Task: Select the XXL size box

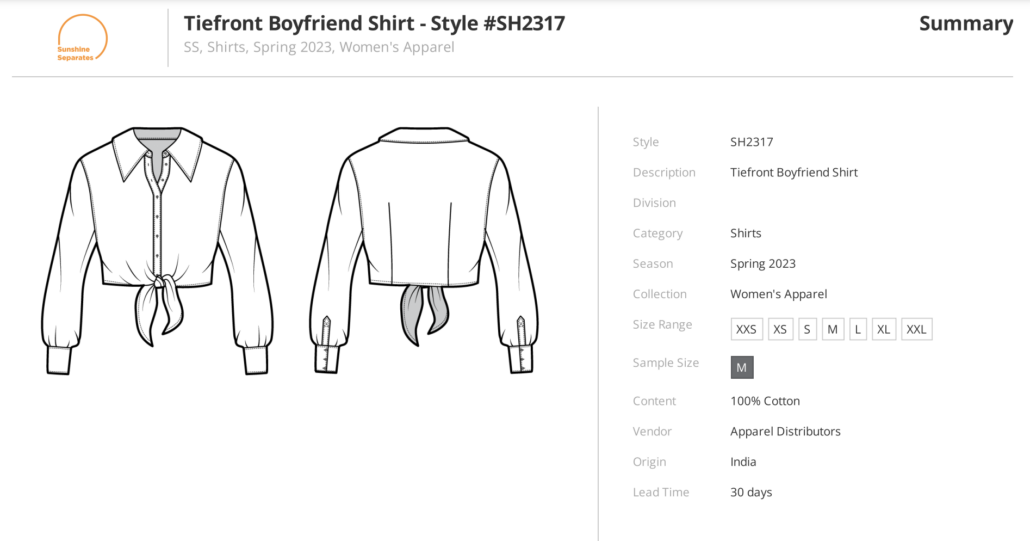Action: click(916, 329)
